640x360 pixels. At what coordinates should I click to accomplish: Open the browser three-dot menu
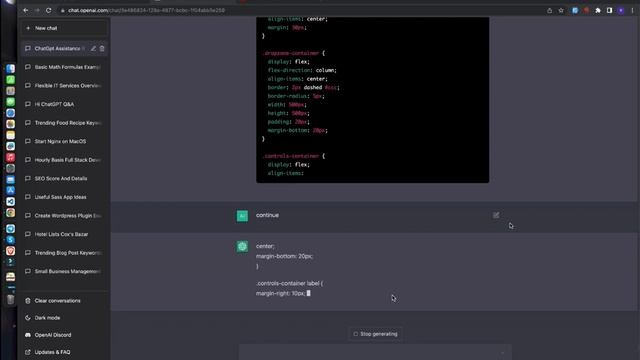click(632, 11)
